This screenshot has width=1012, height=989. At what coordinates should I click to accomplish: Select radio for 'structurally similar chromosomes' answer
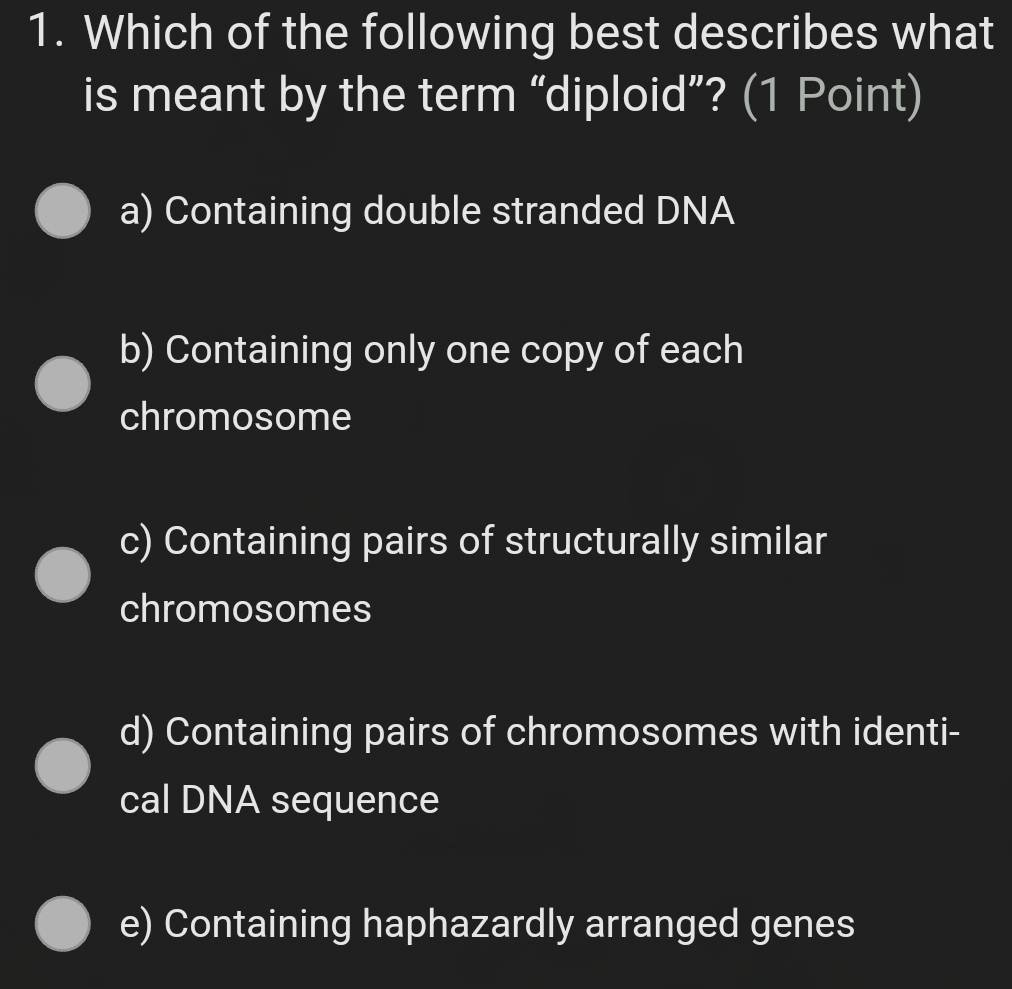[63, 575]
